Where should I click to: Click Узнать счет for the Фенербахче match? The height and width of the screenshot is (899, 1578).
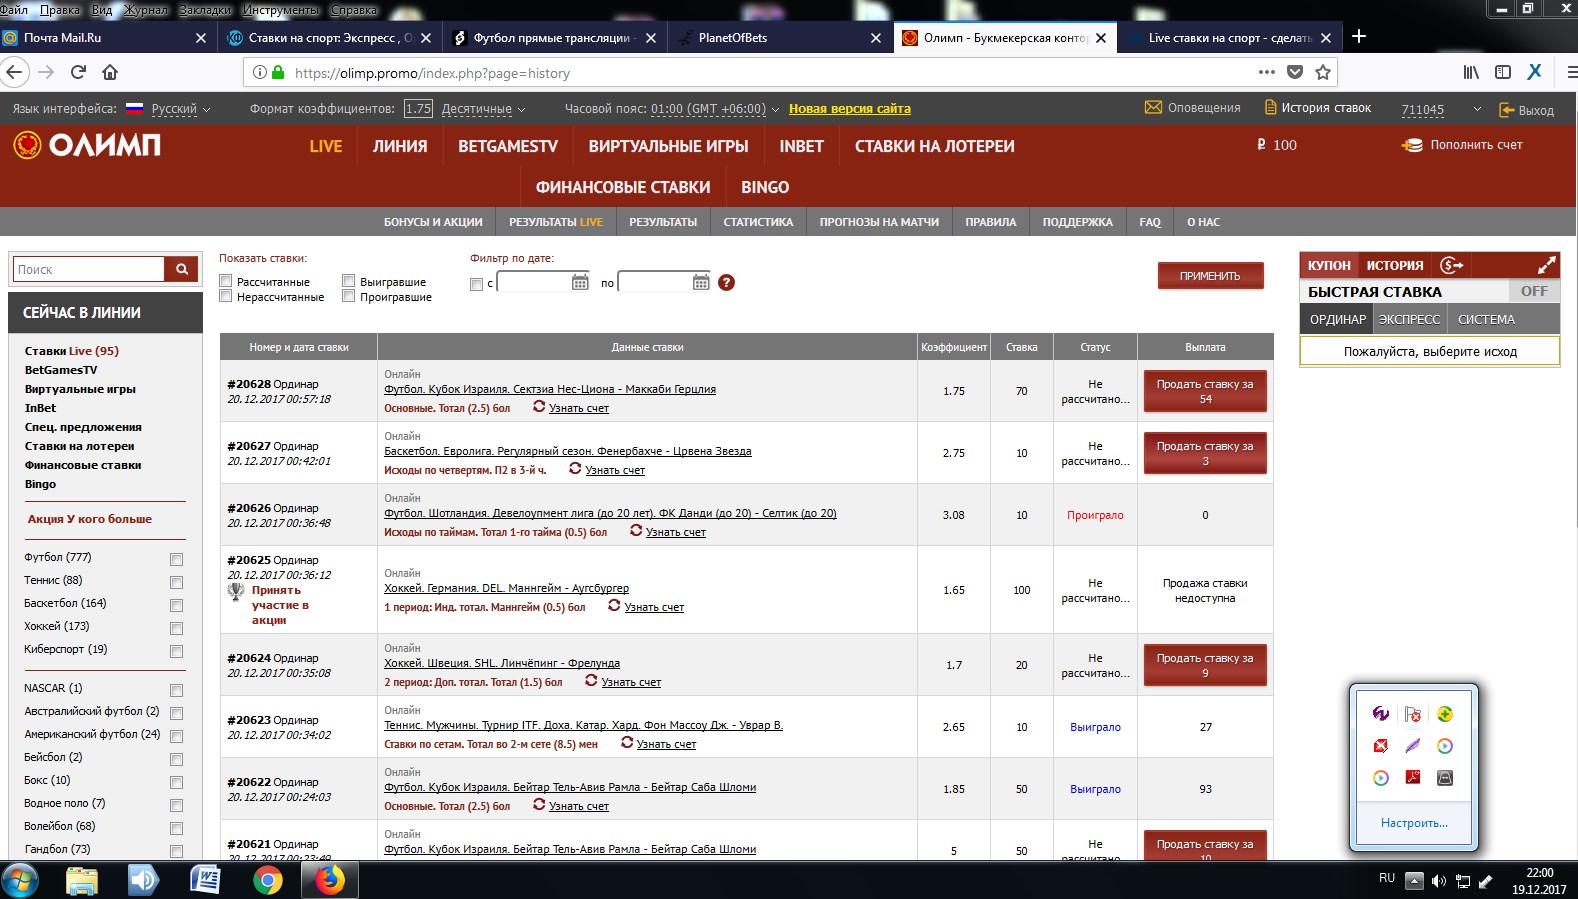615,470
